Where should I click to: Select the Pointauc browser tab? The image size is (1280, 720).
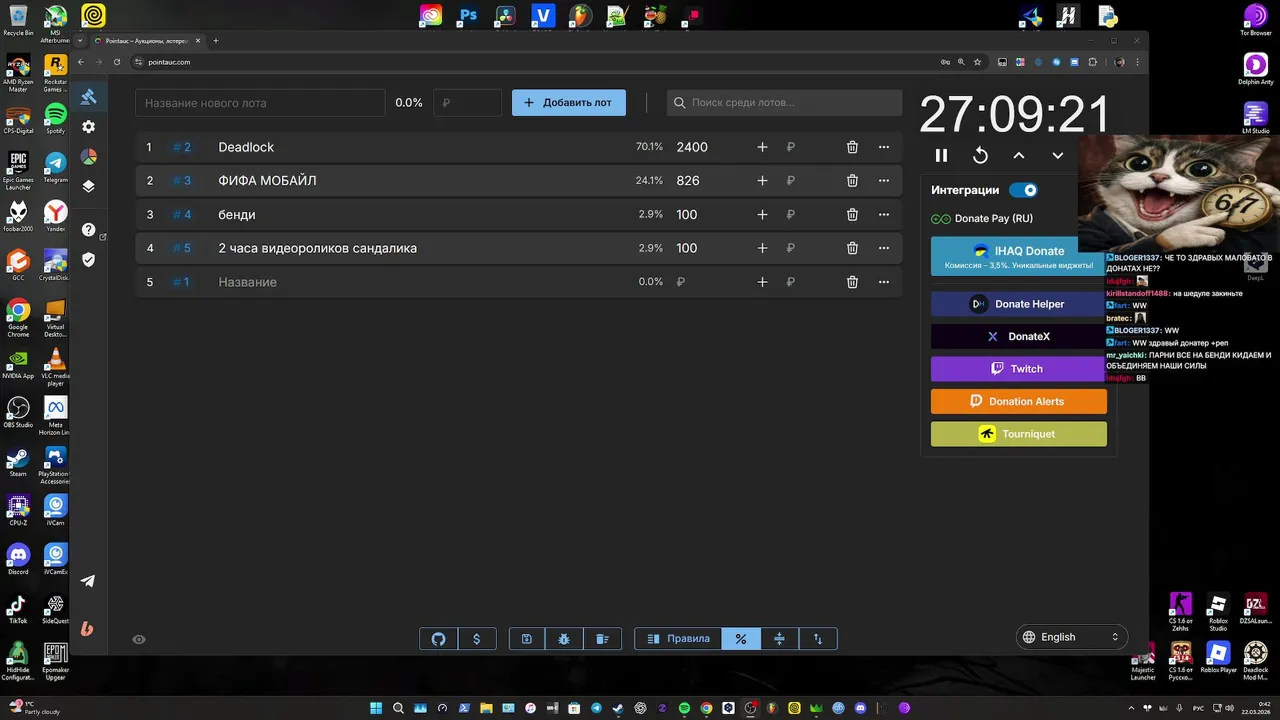[148, 41]
